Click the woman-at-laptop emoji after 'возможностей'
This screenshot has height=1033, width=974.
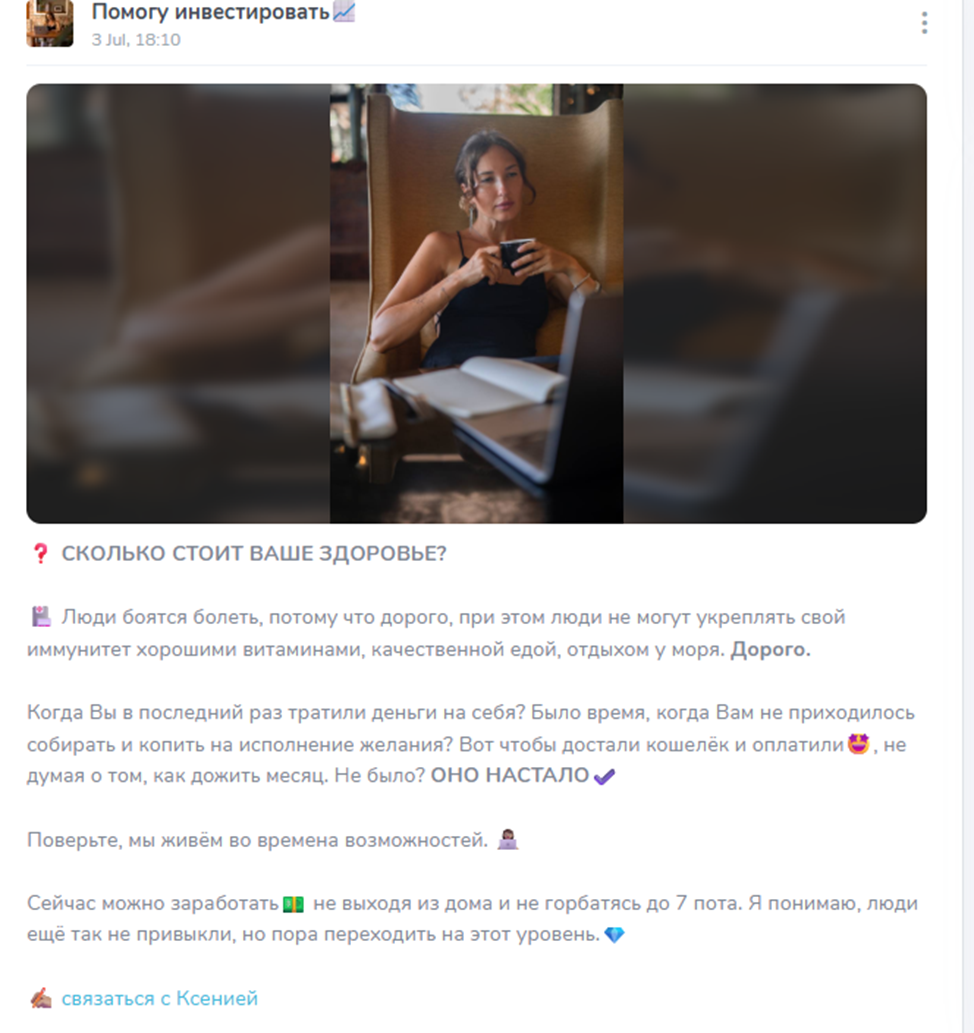click(507, 839)
